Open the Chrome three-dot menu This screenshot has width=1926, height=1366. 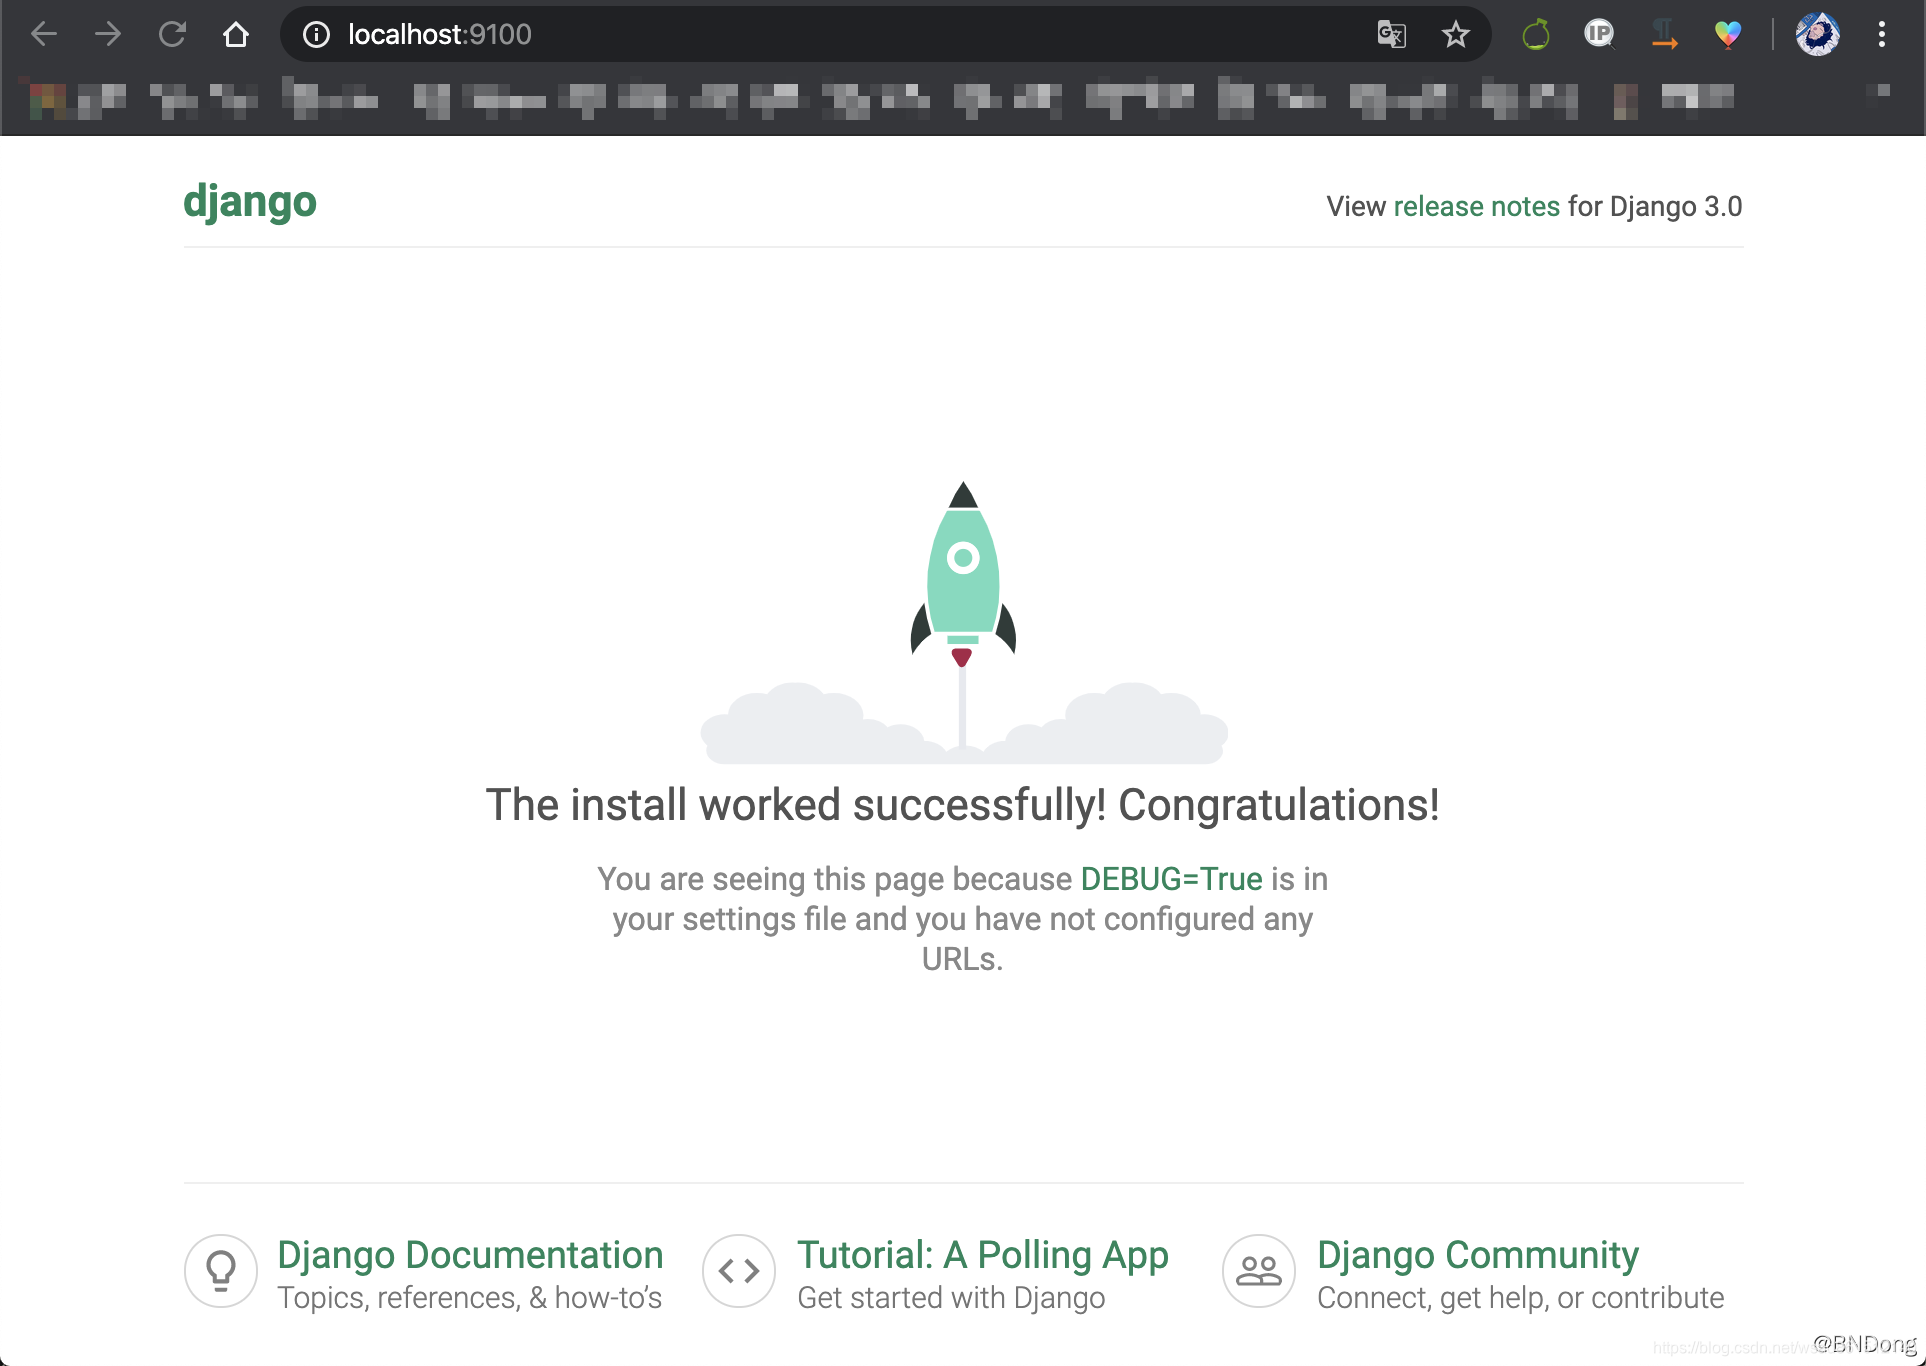point(1881,34)
